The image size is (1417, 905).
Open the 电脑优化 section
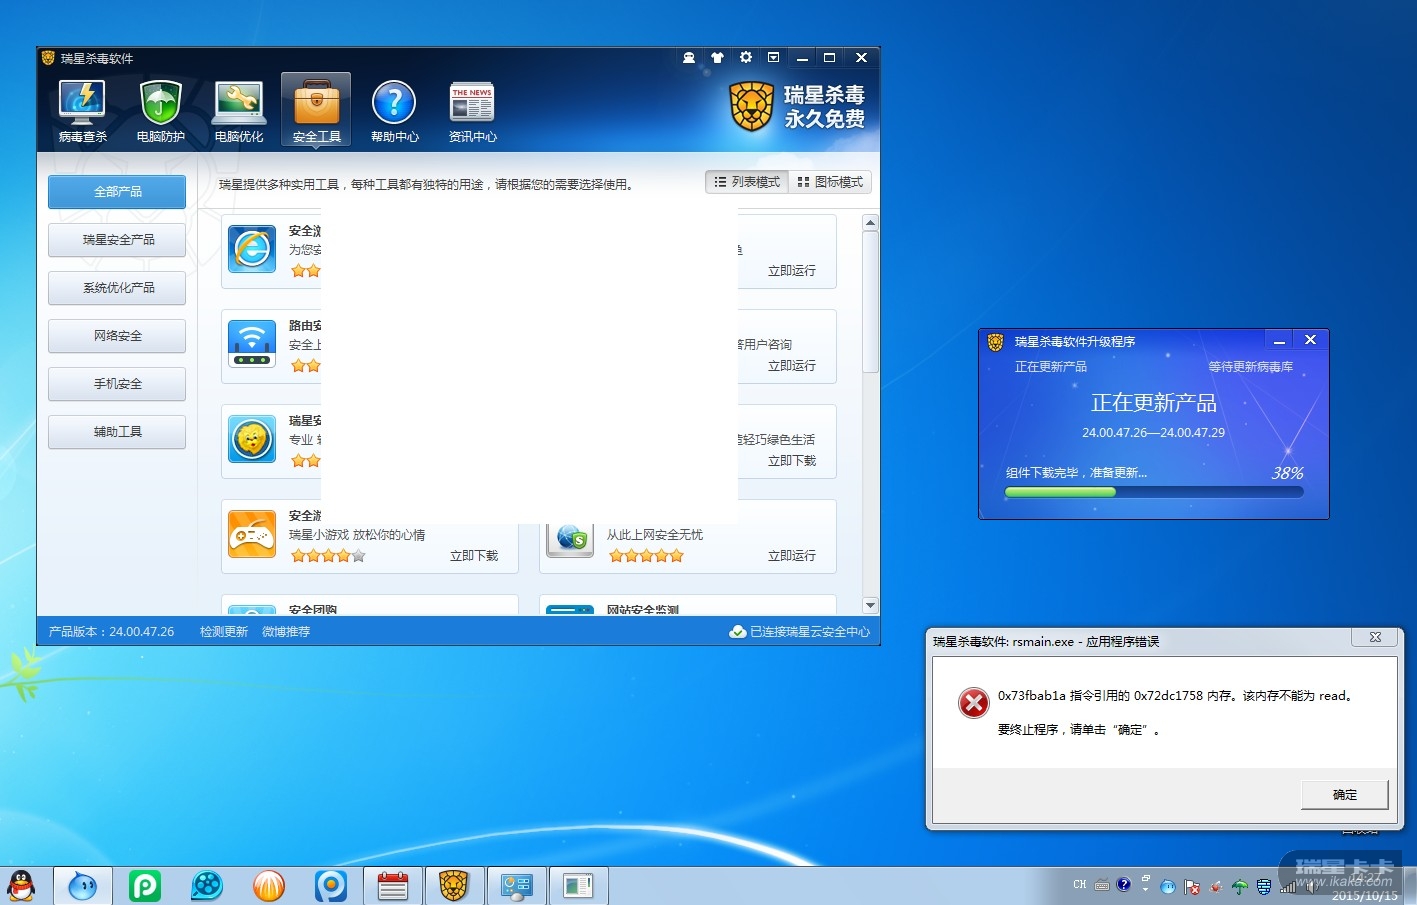pyautogui.click(x=238, y=111)
